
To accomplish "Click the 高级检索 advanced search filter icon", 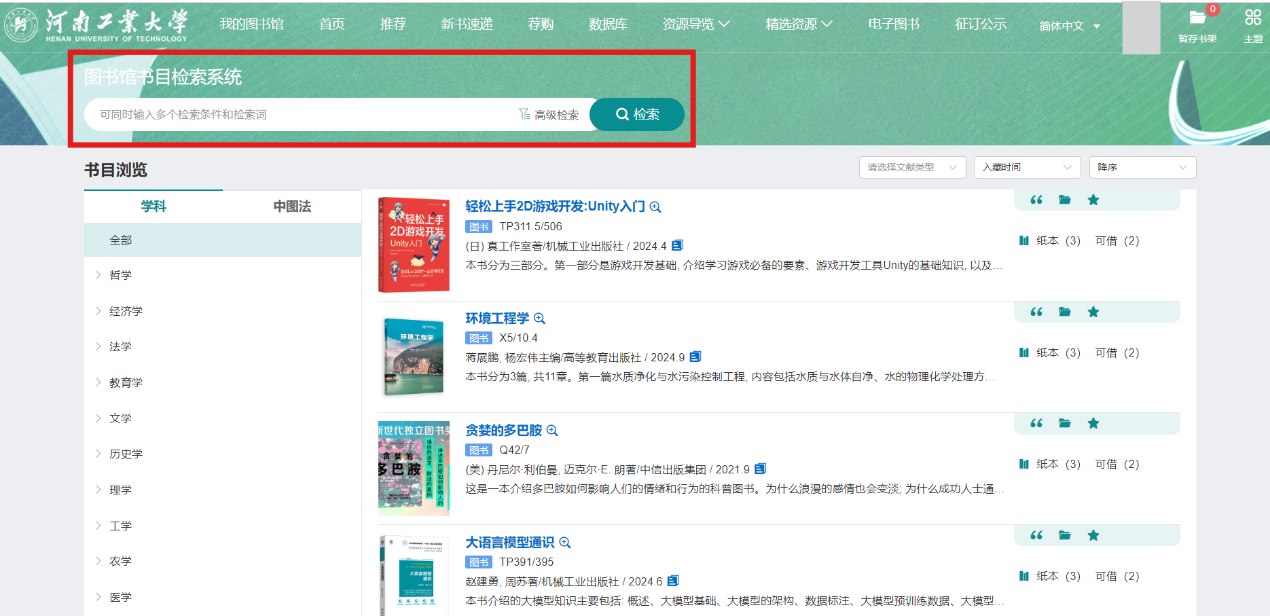I will point(525,114).
